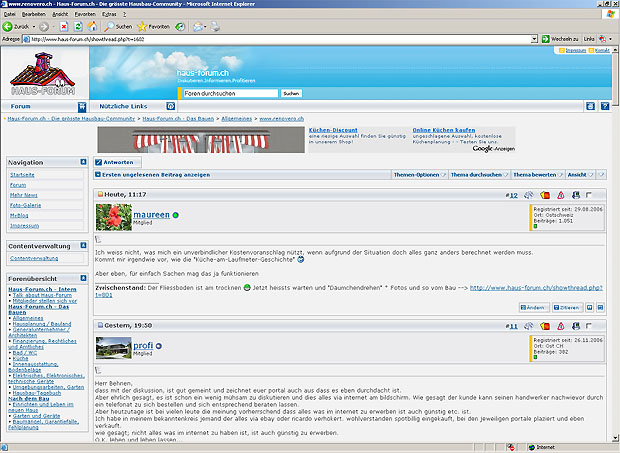Image resolution: width=620 pixels, height=453 pixels.
Task: Open the Mail envelope toolbar icon
Action: coord(198,26)
